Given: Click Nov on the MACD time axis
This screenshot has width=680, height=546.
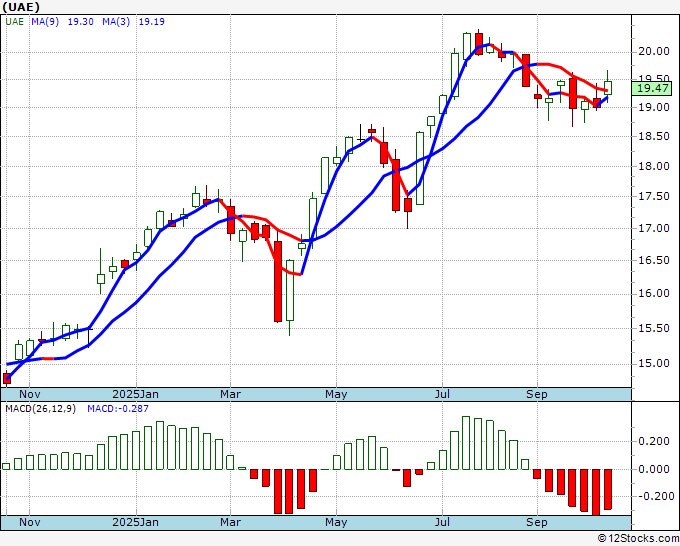Looking at the screenshot, I should point(29,522).
